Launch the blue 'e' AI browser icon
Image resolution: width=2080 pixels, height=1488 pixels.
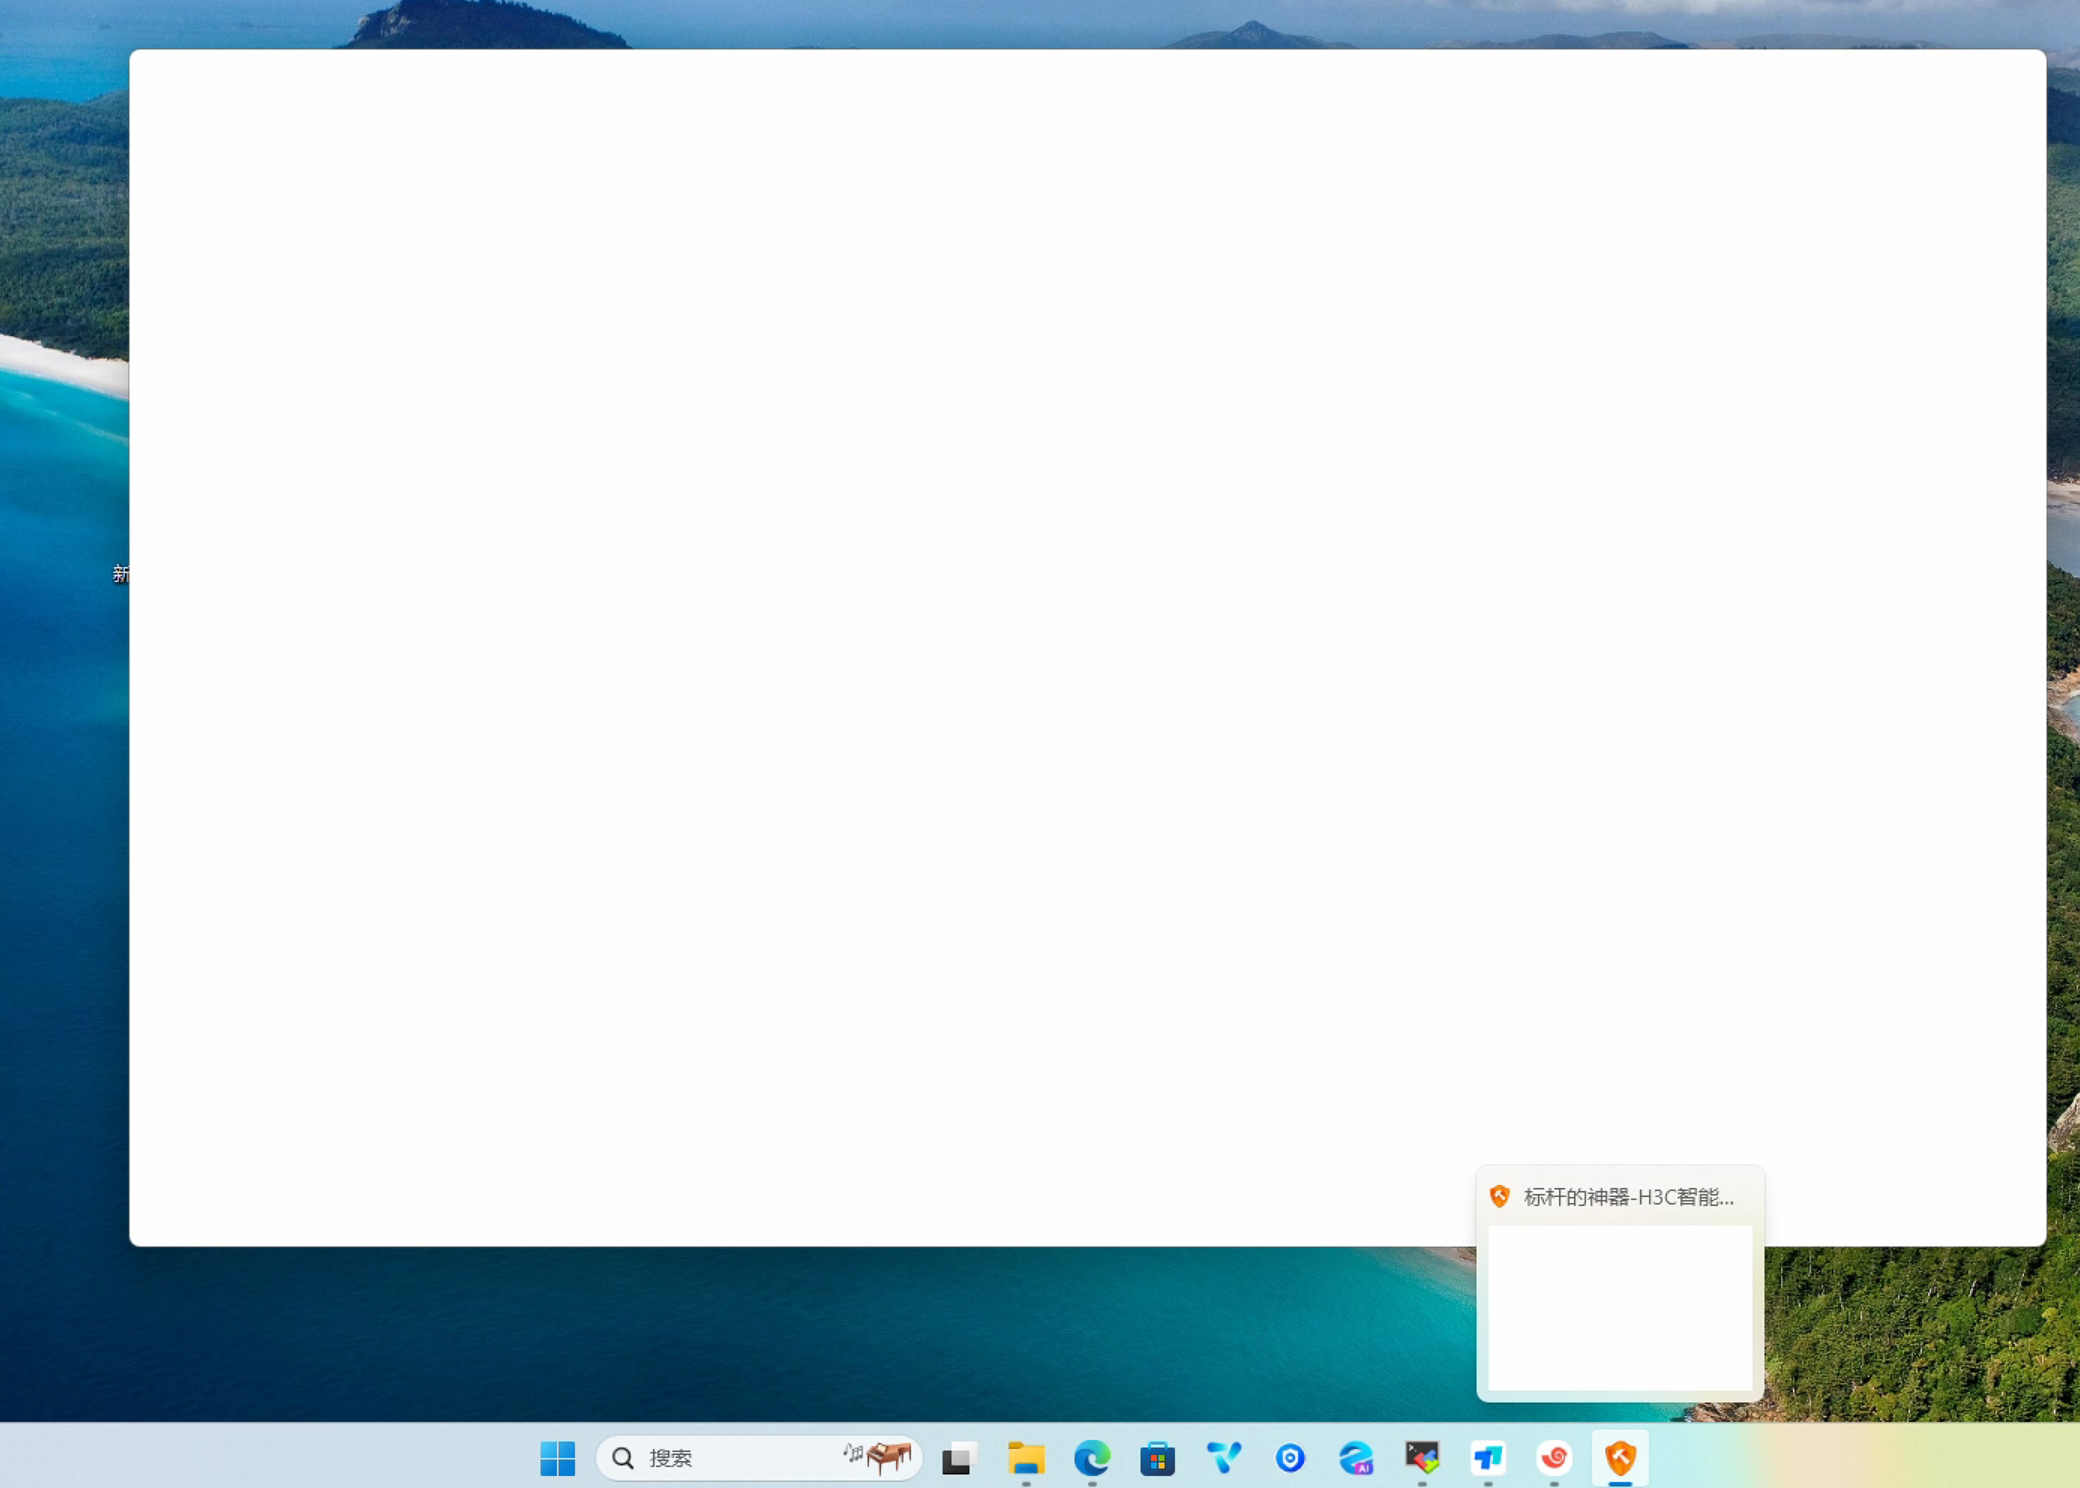1356,1458
